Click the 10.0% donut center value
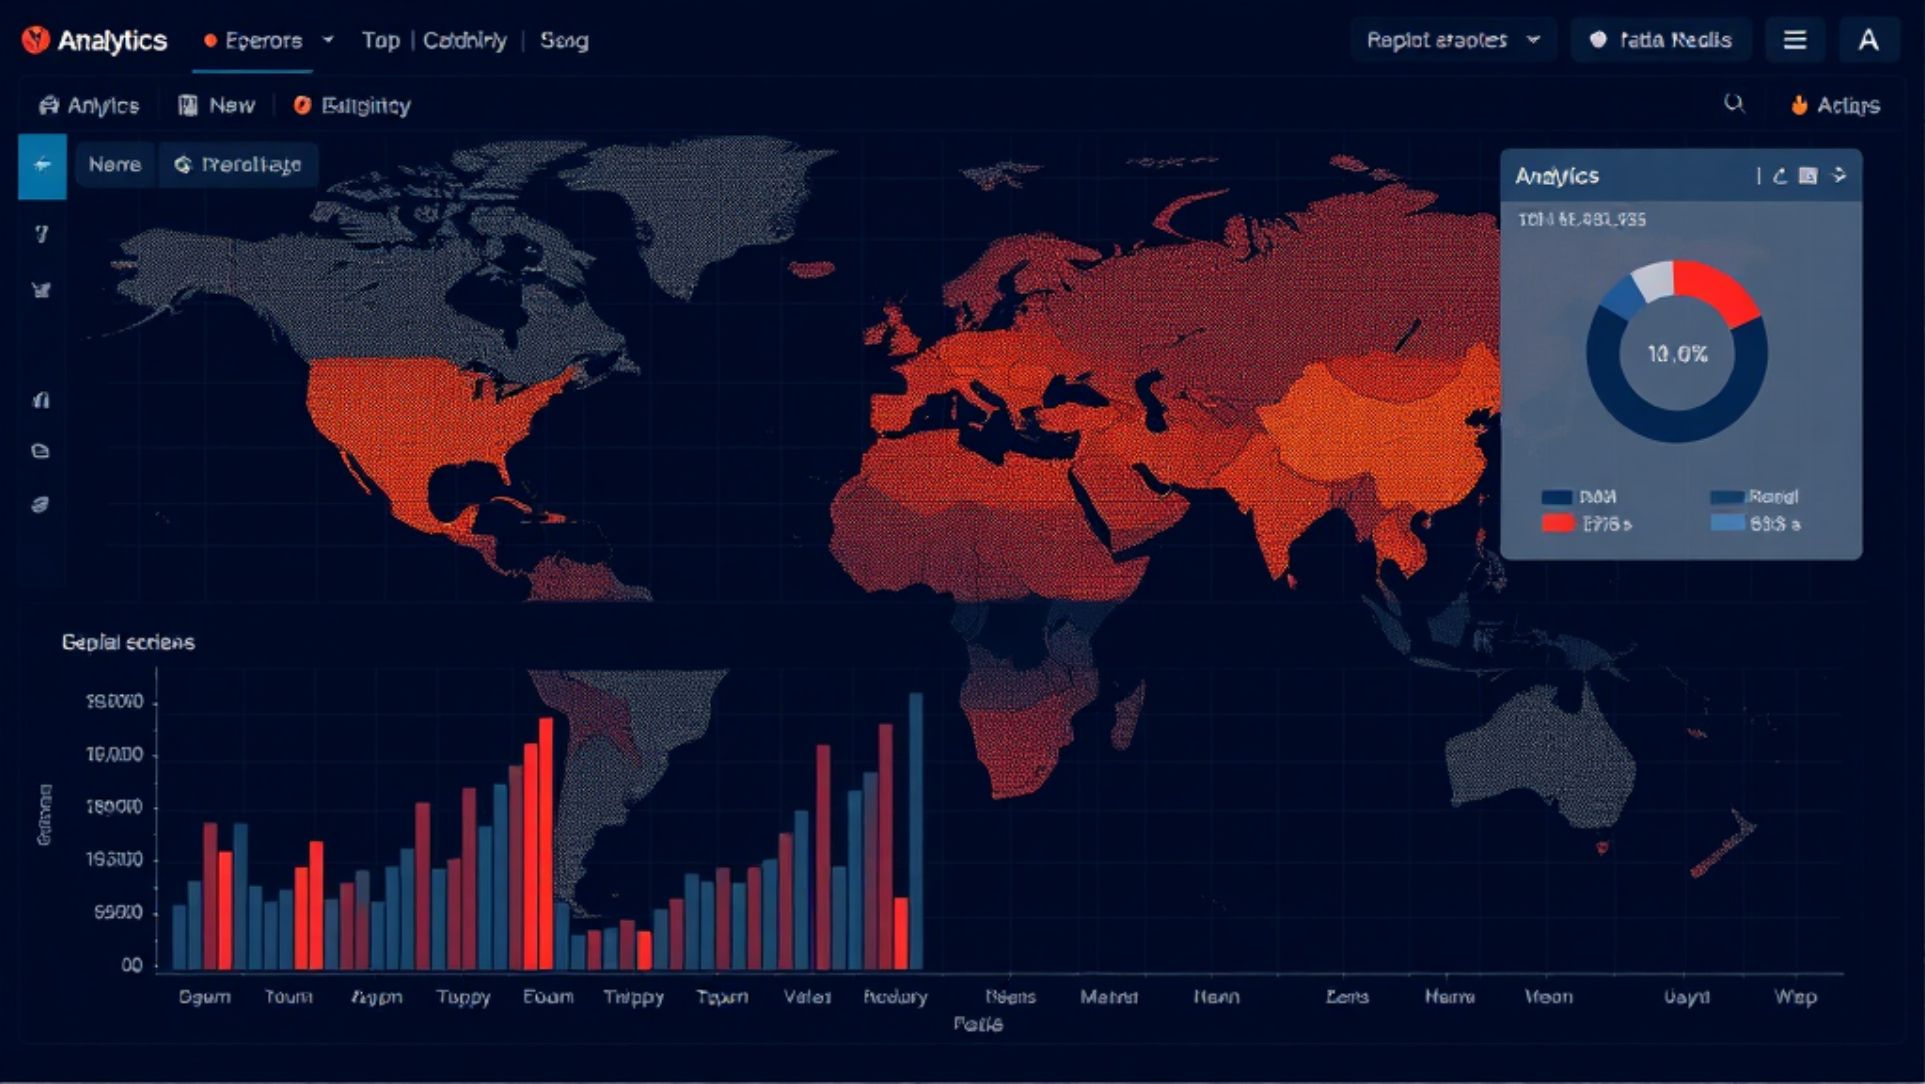The width and height of the screenshot is (1925, 1084). (x=1677, y=354)
